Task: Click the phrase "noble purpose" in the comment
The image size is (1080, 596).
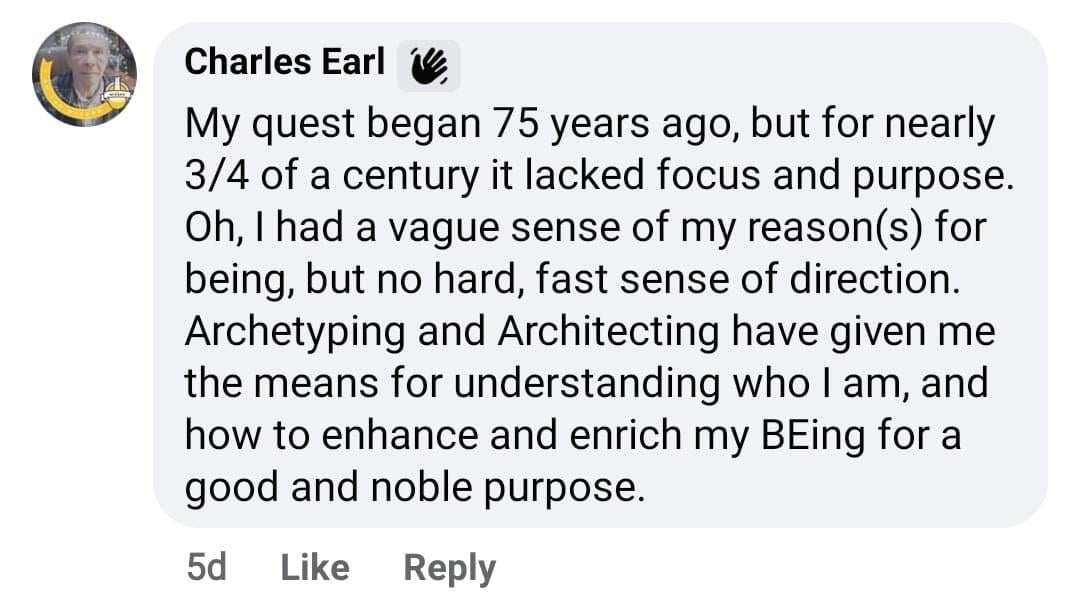Action: tap(508, 489)
